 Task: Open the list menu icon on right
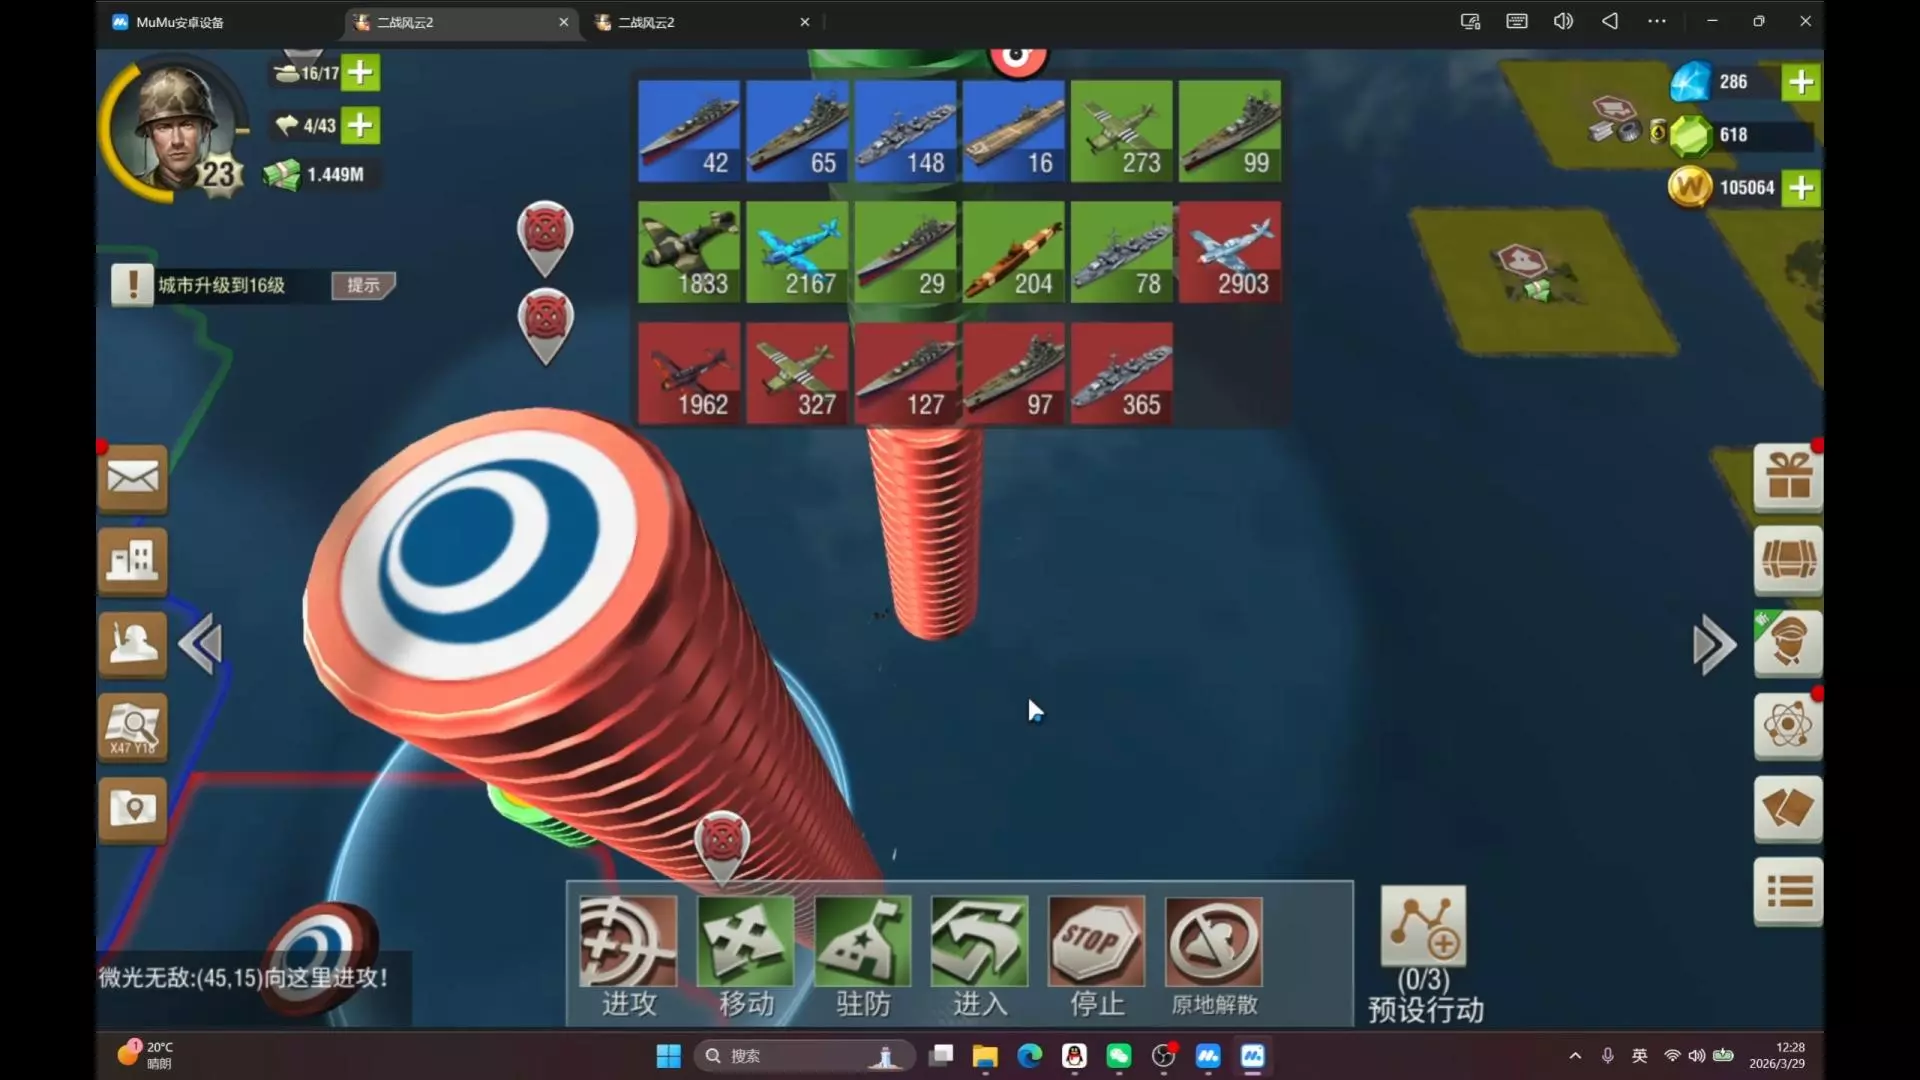click(x=1788, y=890)
